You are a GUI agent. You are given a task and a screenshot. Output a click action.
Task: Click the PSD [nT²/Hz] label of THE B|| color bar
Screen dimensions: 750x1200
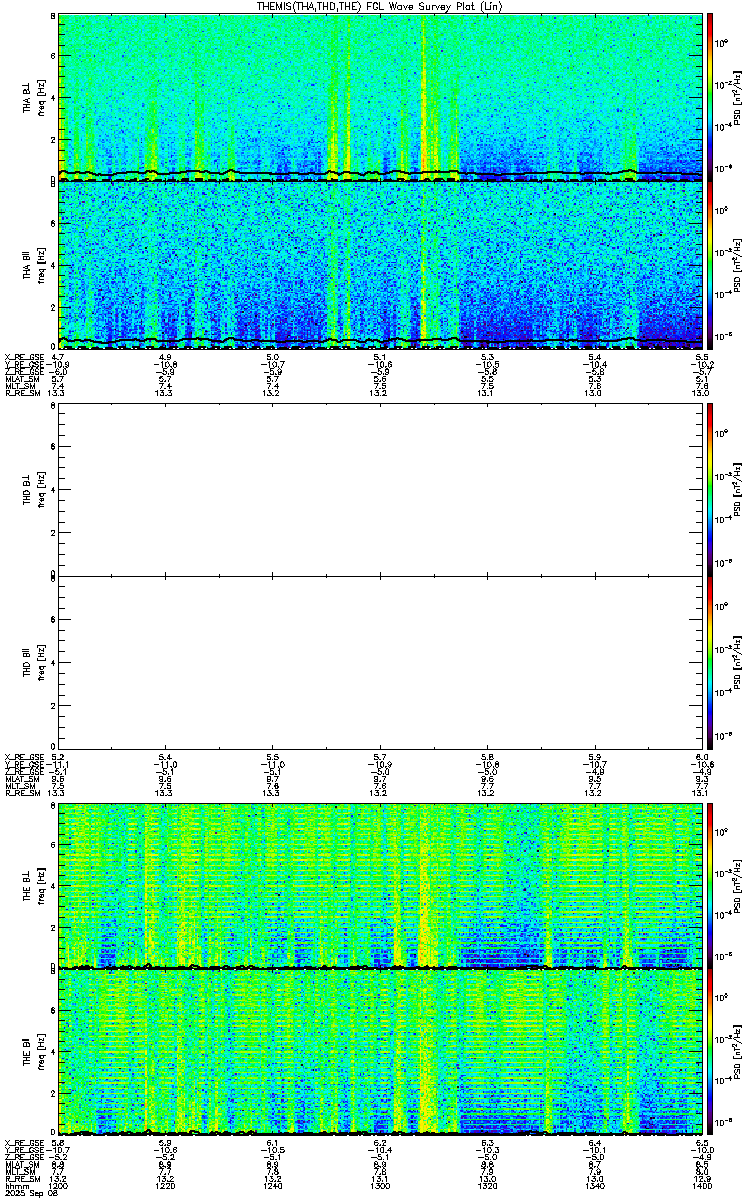click(x=738, y=1052)
